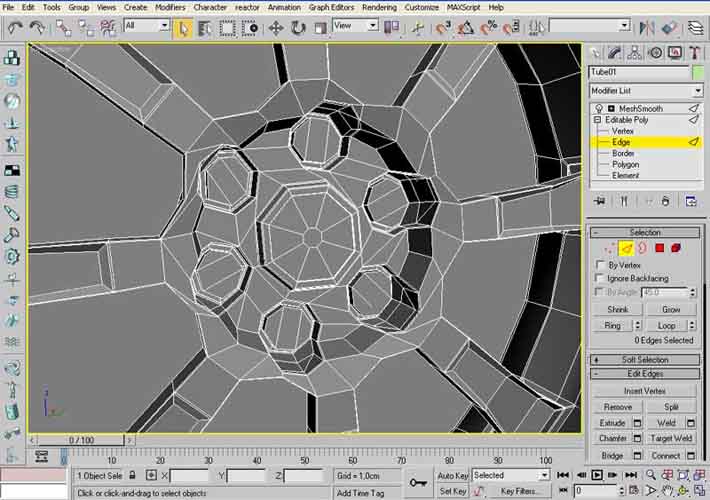
Task: Activate the Select and Rotate tool
Action: (298, 27)
